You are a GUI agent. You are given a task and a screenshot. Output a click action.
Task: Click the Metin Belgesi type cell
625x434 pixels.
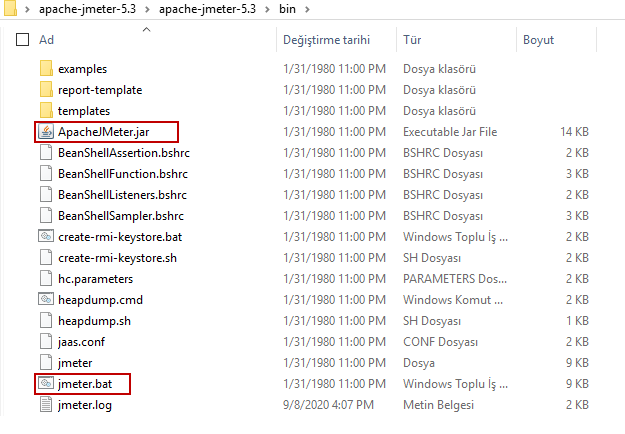point(438,405)
